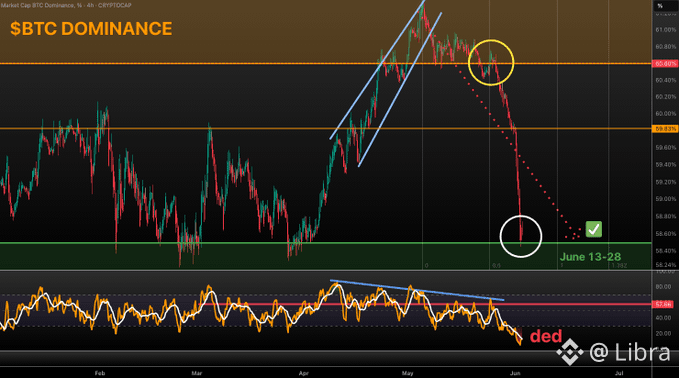This screenshot has height=378, width=679.
Task: Click the $BTC DOMINANCE text annotation
Action: click(91, 29)
